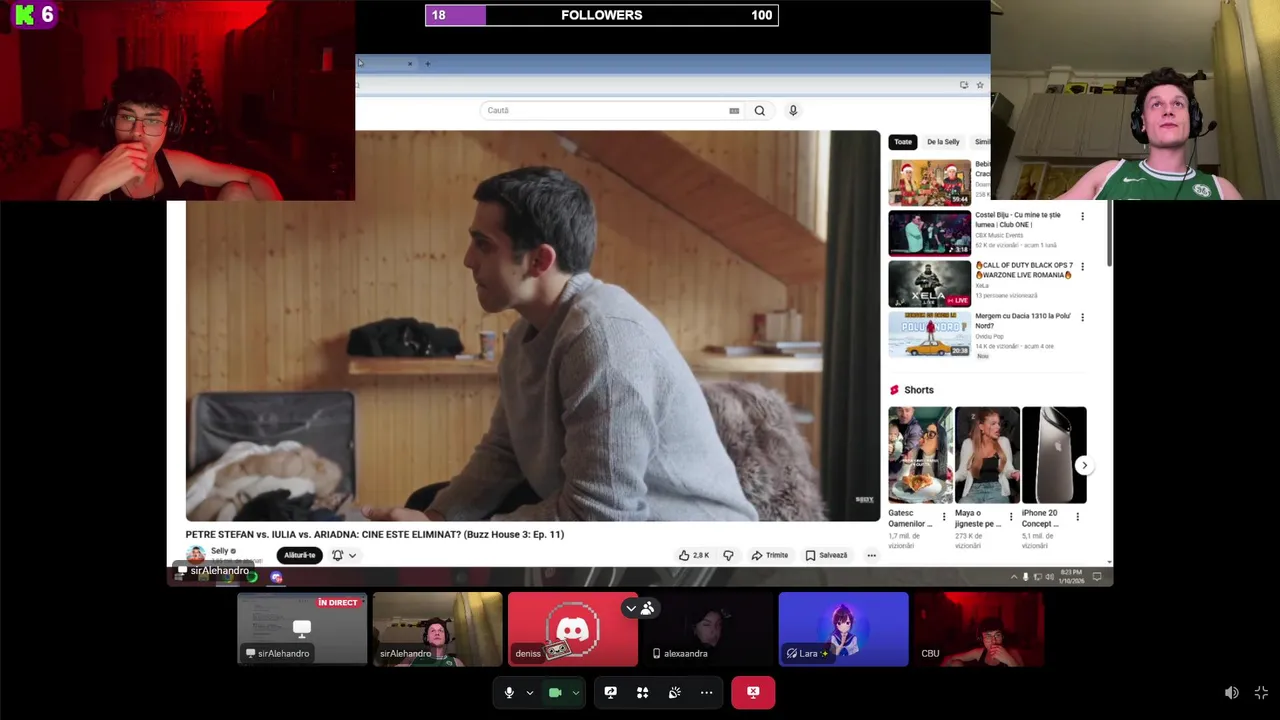The width and height of the screenshot is (1280, 720).
Task: Open the Christmas video thumbnail 59:44
Action: point(930,183)
